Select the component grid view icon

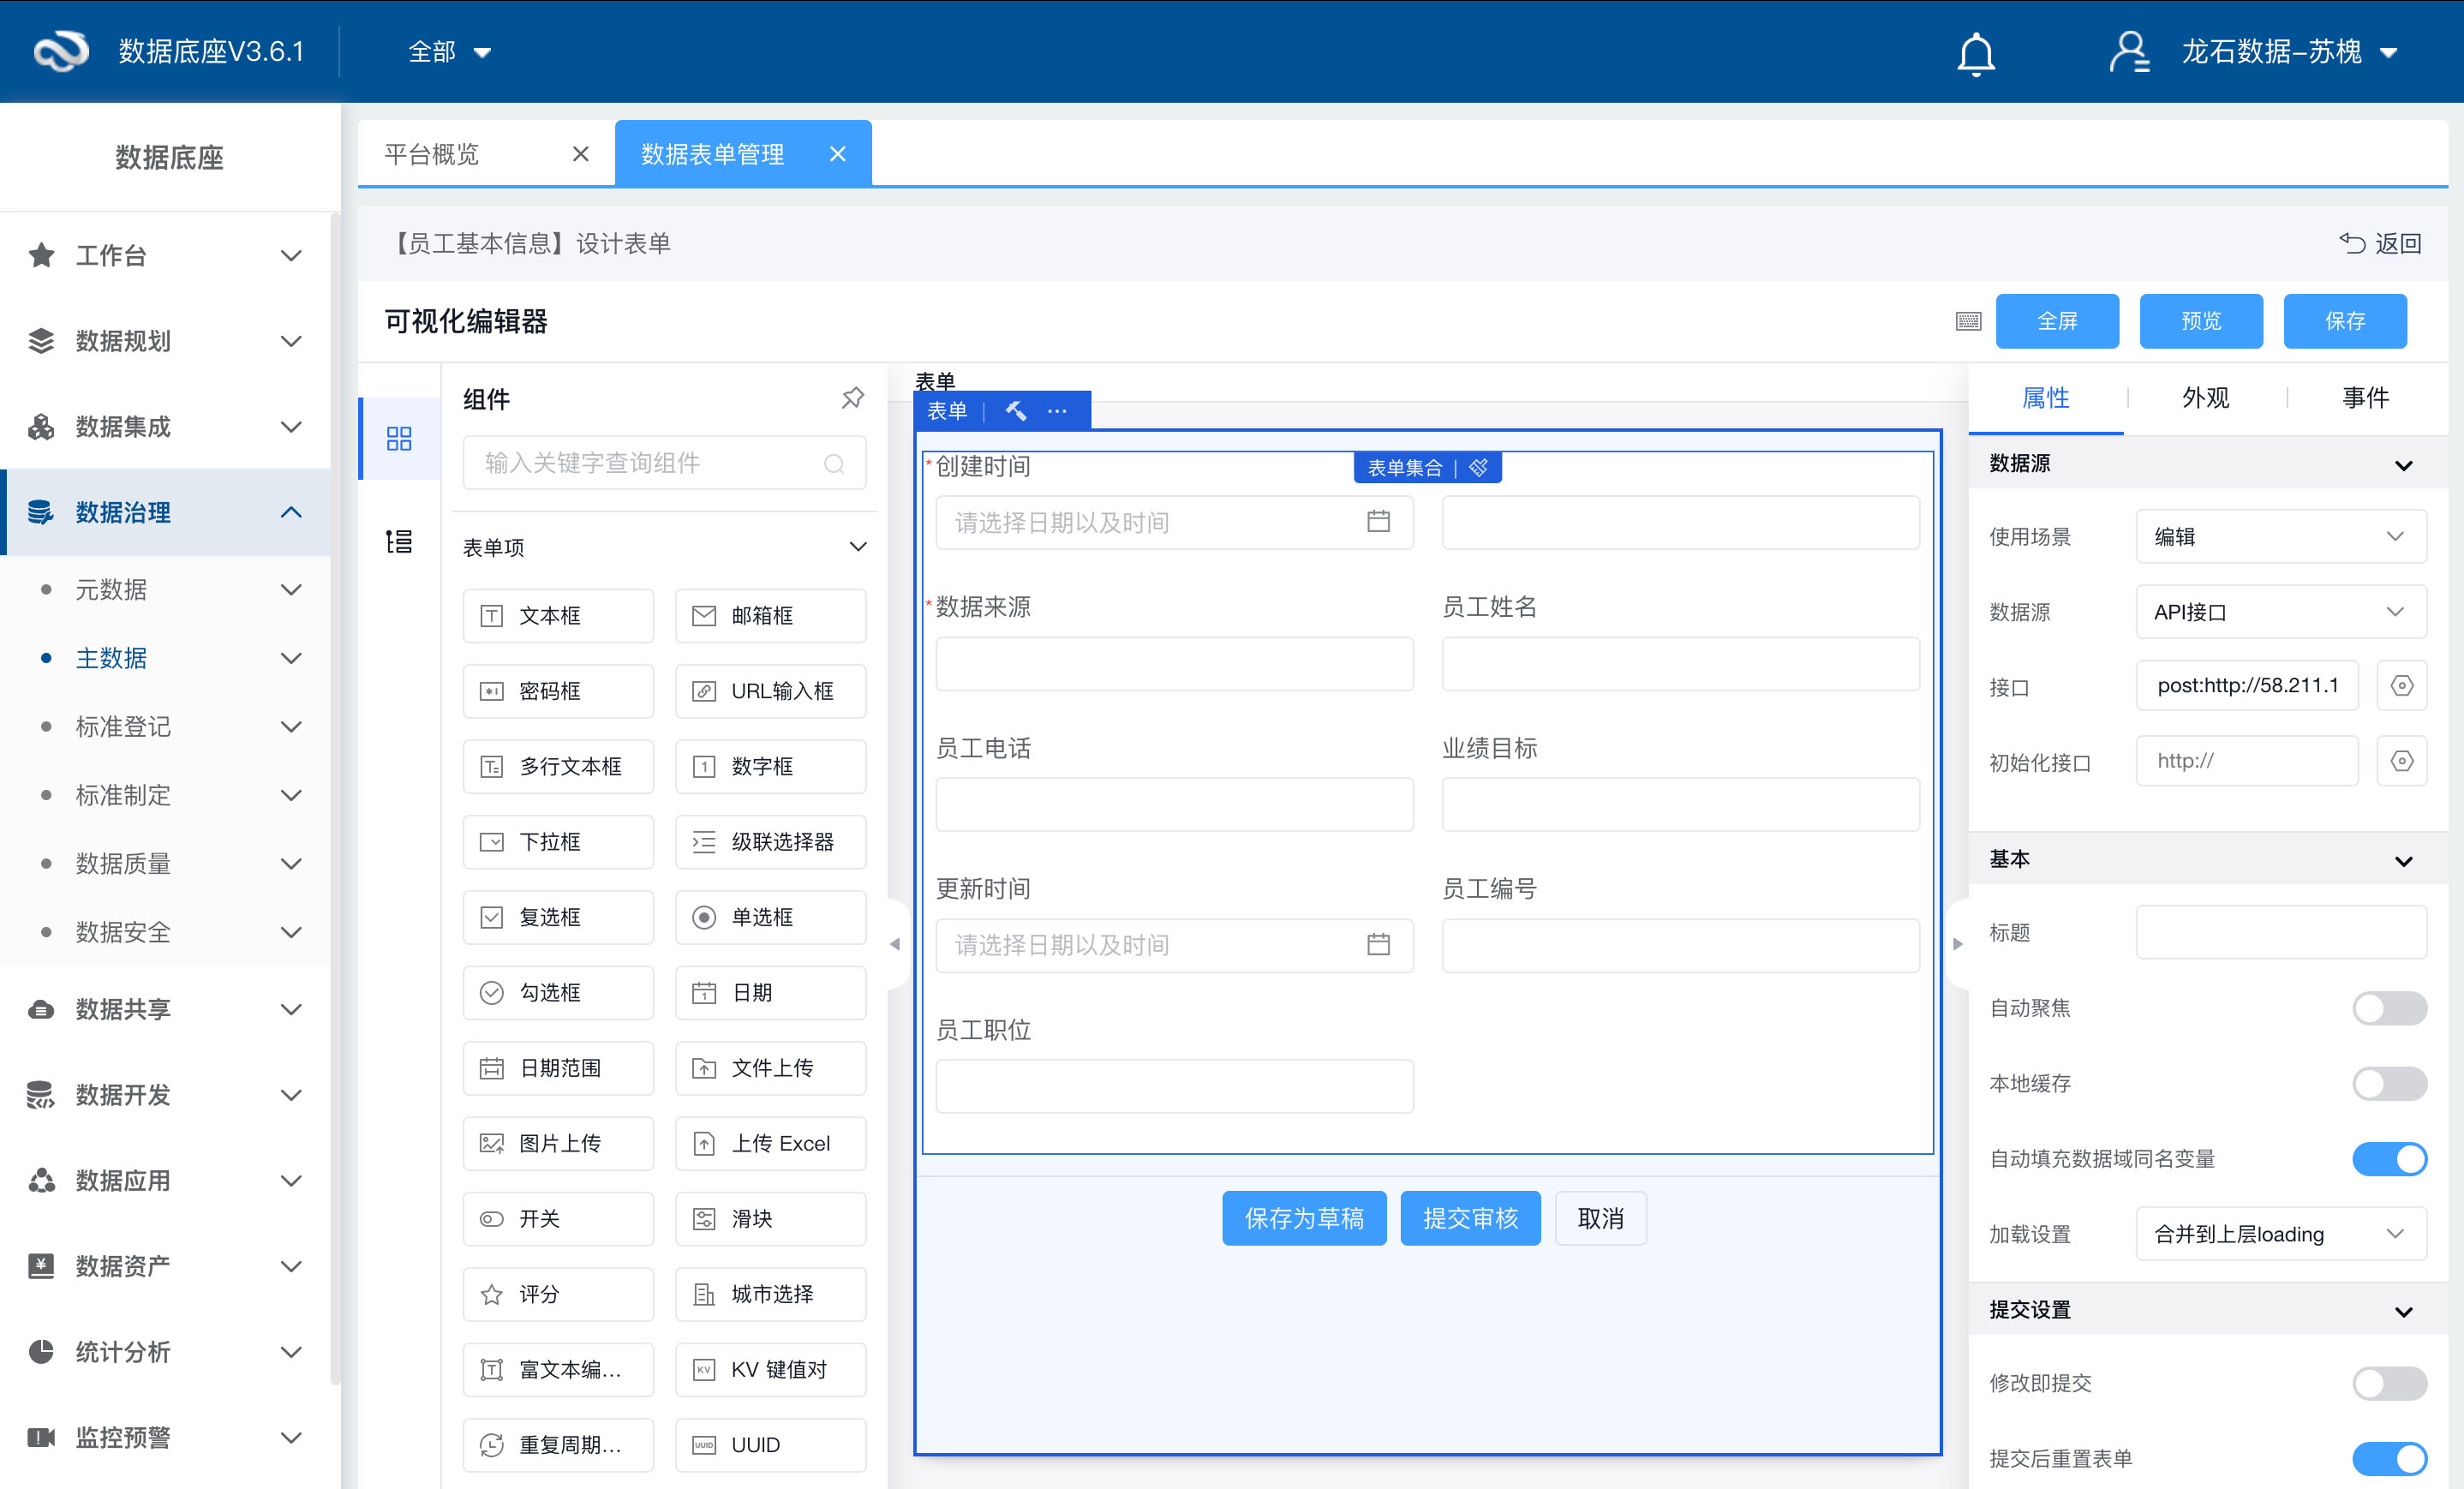(399, 438)
